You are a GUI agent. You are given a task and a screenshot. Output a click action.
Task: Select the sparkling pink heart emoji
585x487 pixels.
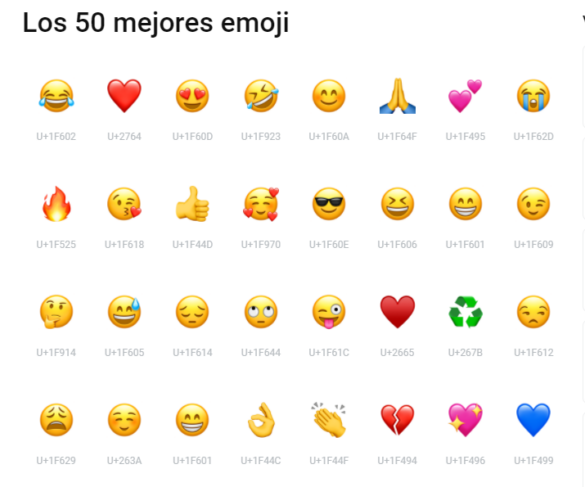coord(465,420)
